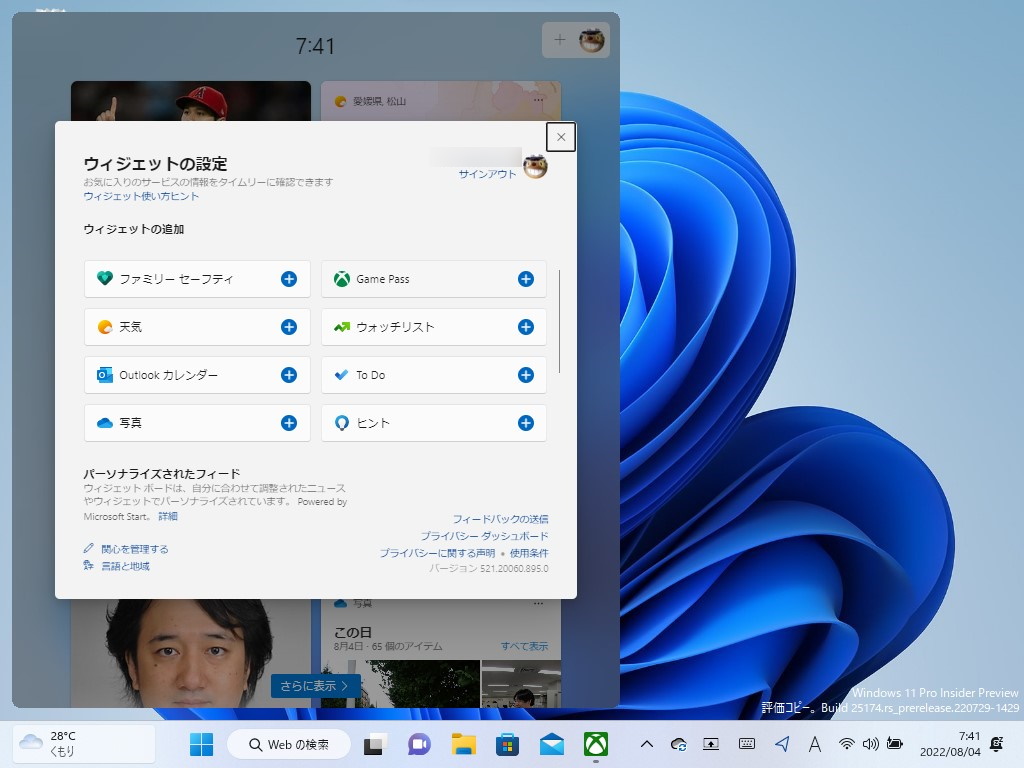Click the Web の検索 search box
Image resolution: width=1024 pixels, height=768 pixels.
(288, 744)
